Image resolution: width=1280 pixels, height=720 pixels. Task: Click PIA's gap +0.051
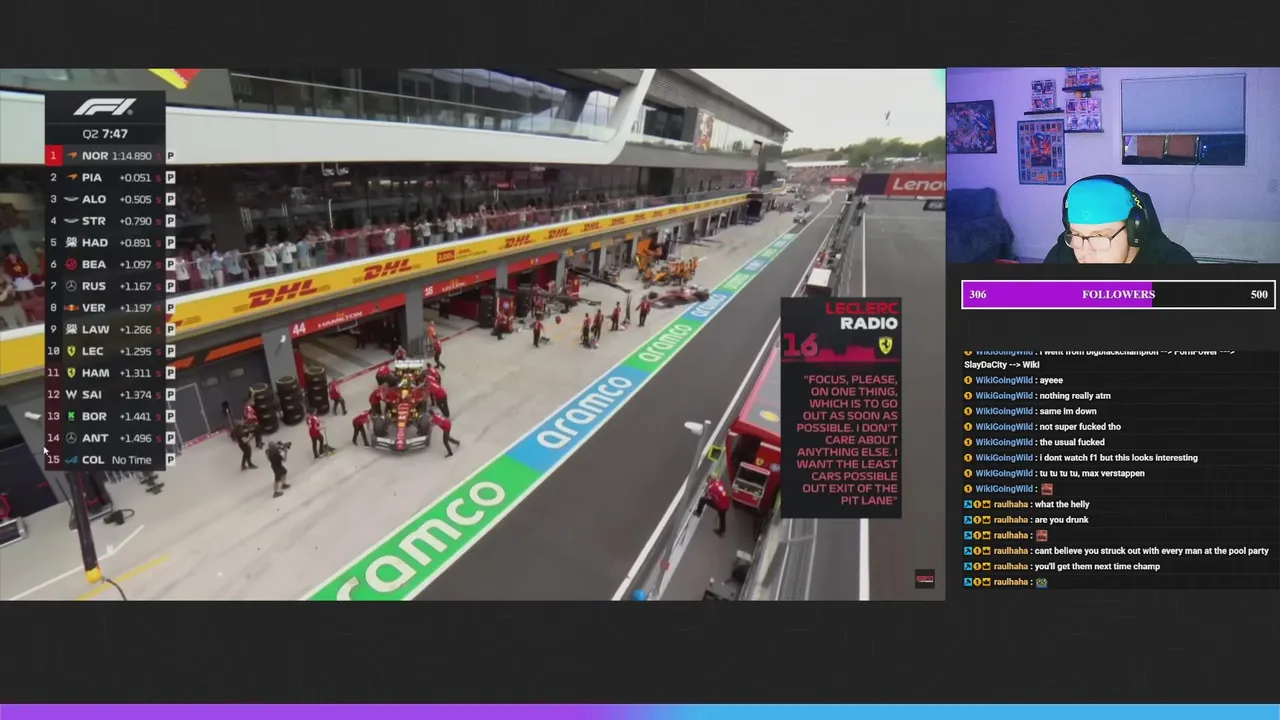pos(135,178)
